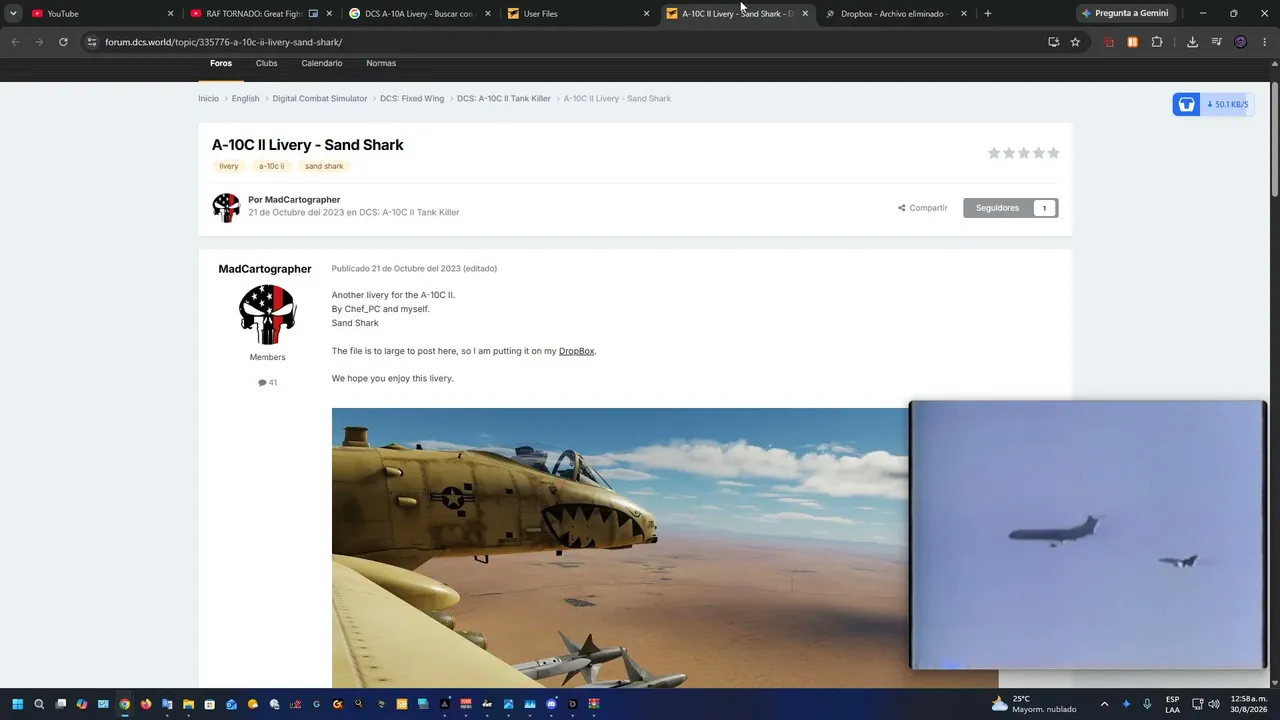This screenshot has height=720, width=1280.
Task: Click the orange extension icon in toolbar
Action: 1133,42
